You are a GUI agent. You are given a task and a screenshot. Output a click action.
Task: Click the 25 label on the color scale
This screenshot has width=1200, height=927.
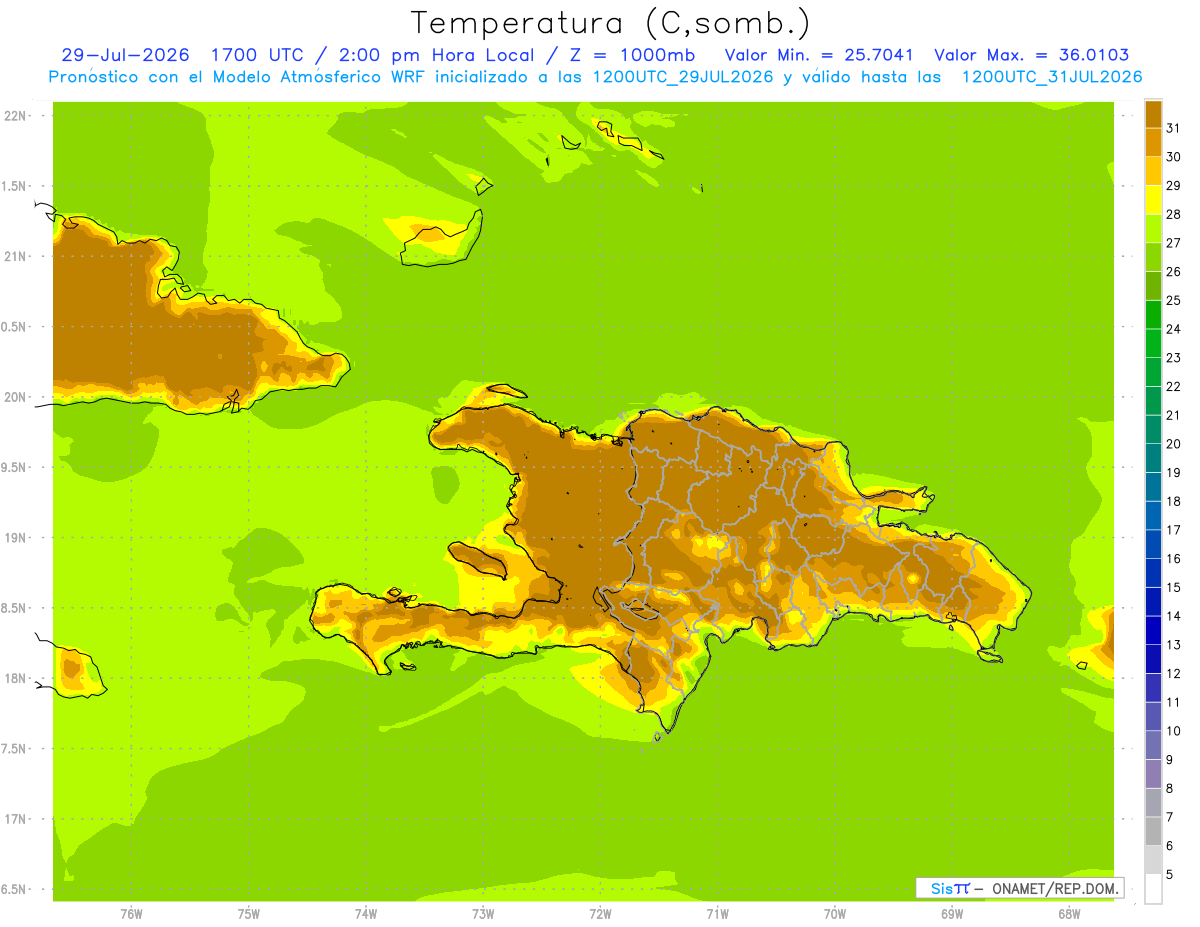click(1173, 300)
